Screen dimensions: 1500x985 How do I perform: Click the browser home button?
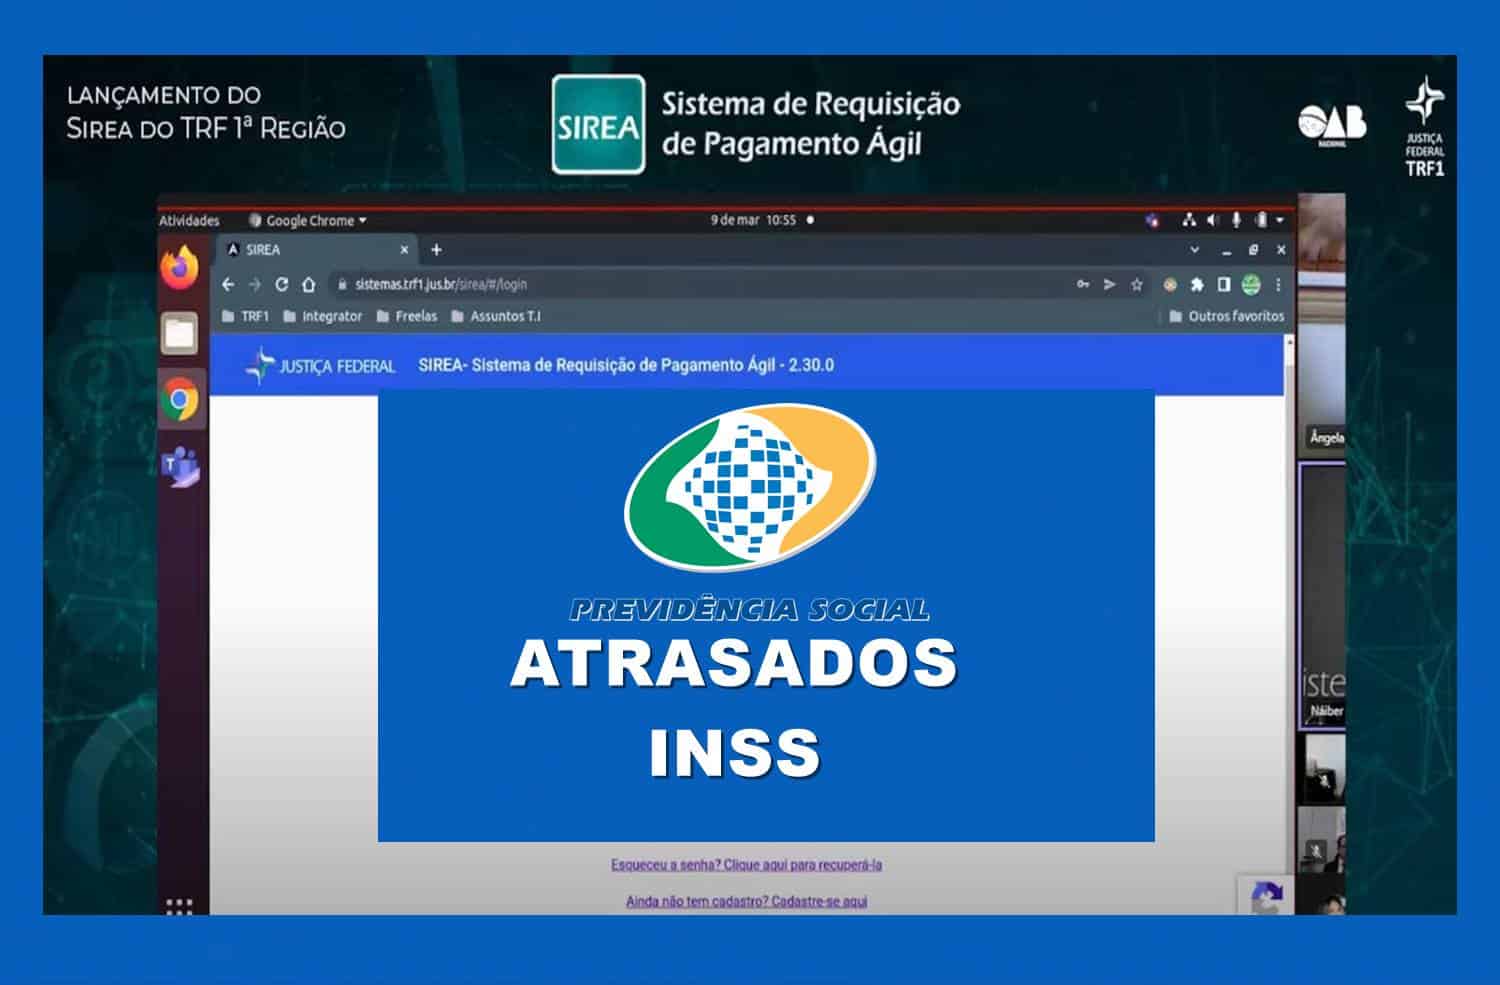pos(309,285)
